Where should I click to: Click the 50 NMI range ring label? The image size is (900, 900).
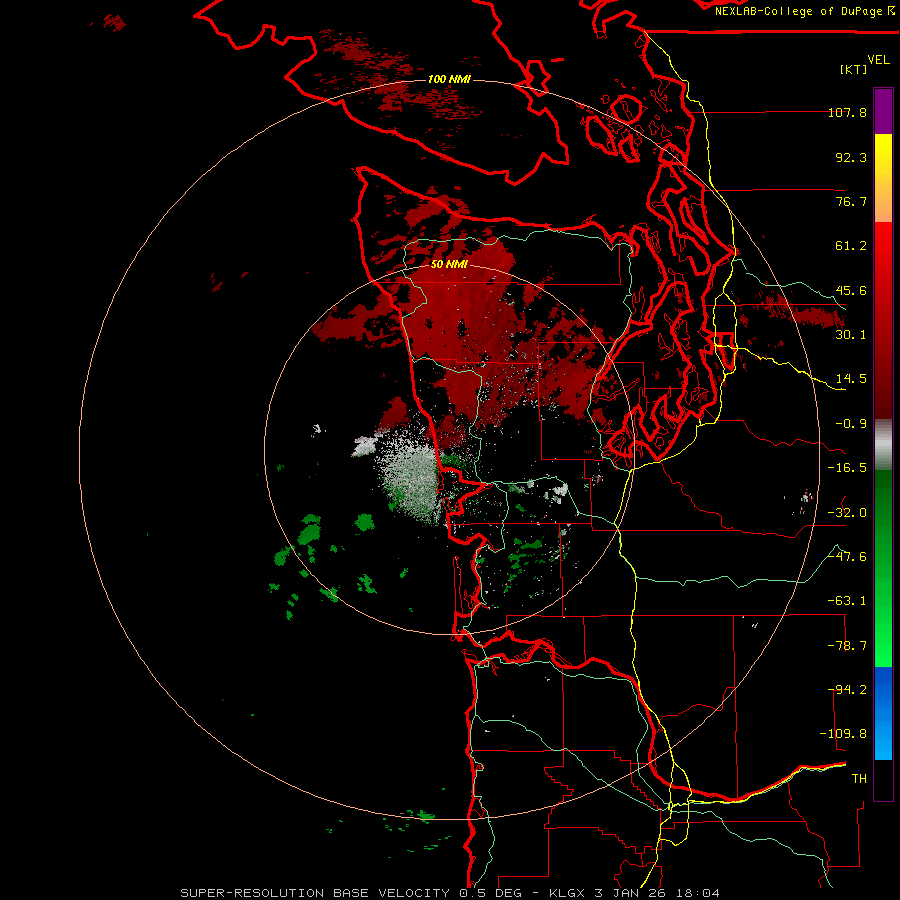pos(449,265)
